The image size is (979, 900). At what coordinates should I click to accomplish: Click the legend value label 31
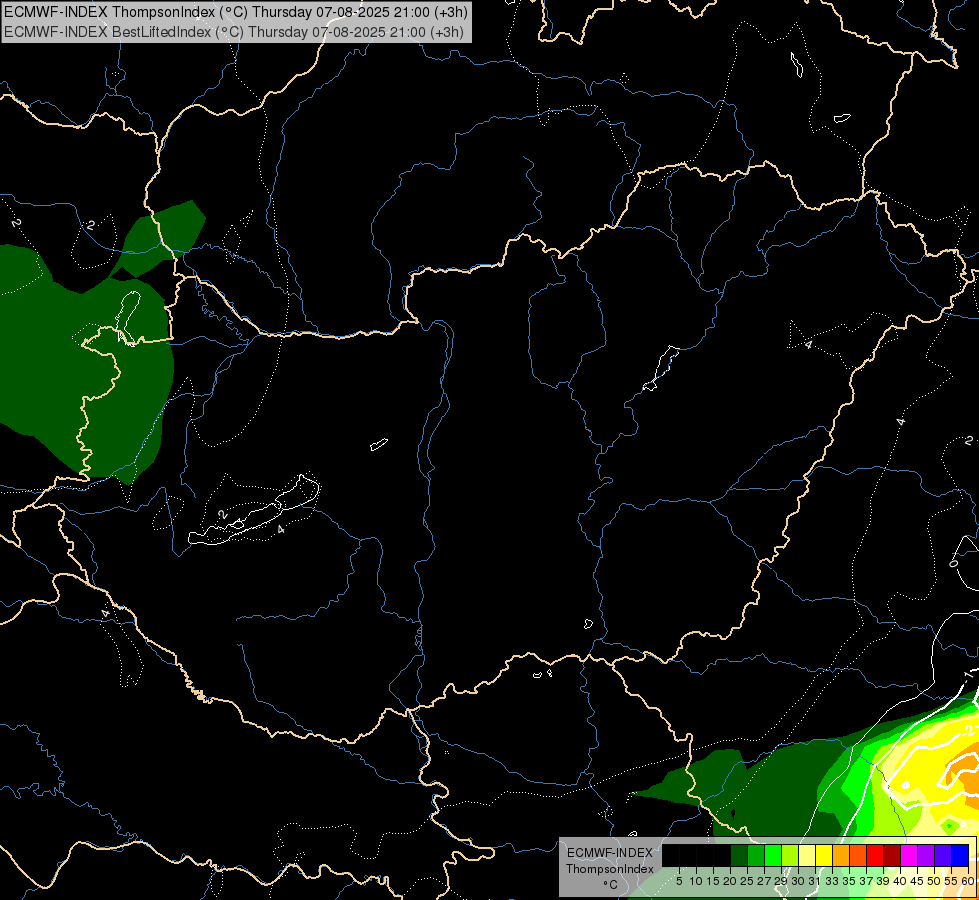click(815, 881)
